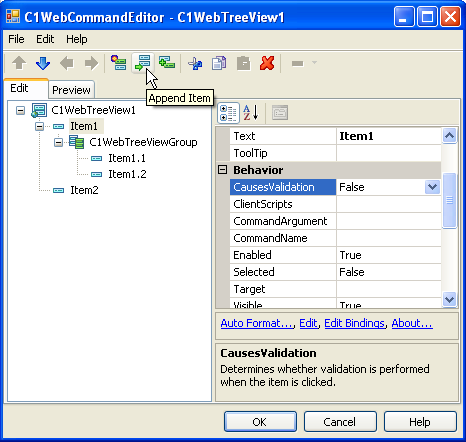Click the red X Delete icon
Screen dimensions: 466x442
click(x=267, y=63)
